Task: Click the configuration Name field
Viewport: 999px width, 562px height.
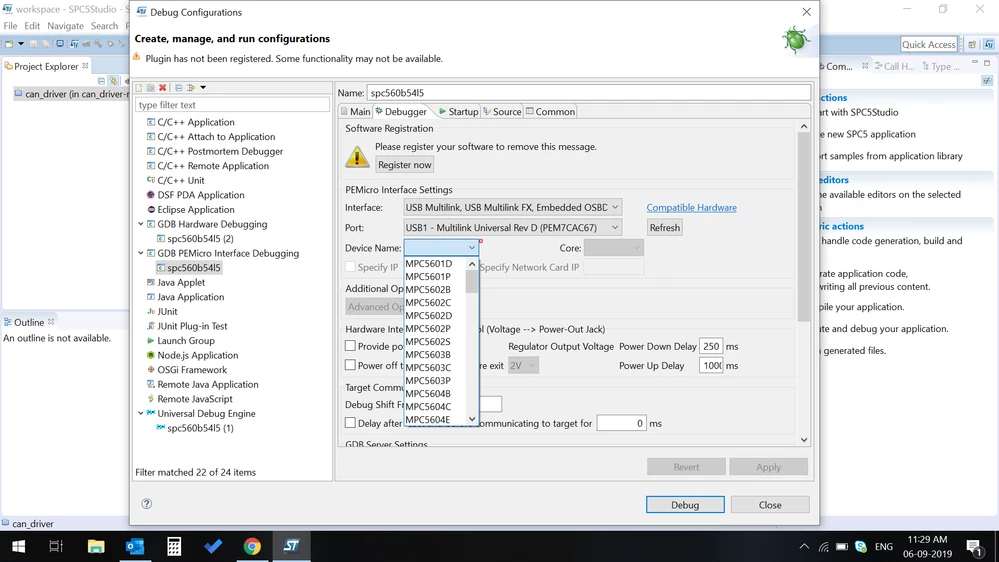Action: (x=589, y=93)
